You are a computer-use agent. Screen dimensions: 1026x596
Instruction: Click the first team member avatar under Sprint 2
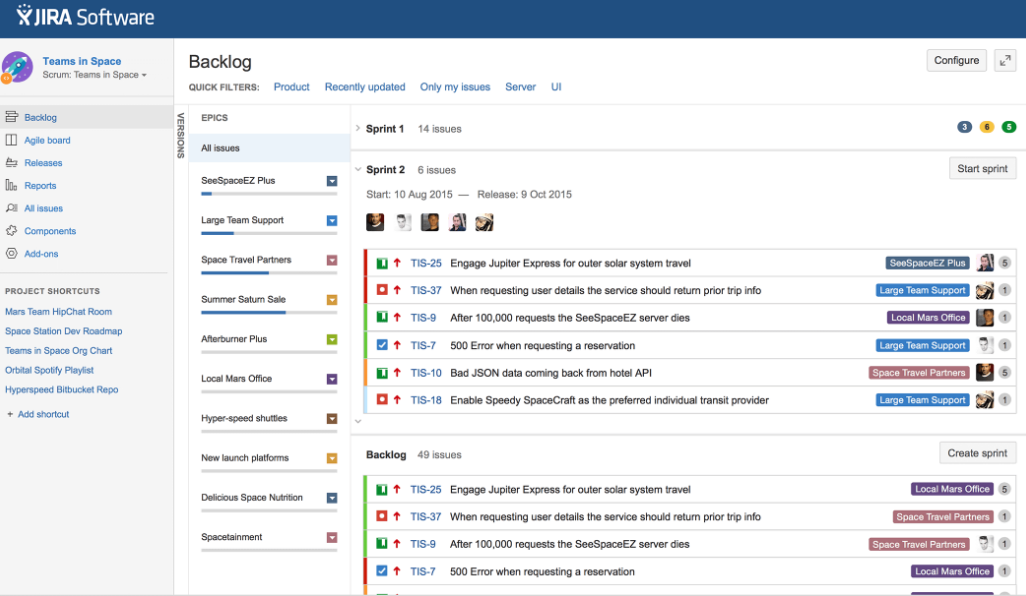[375, 222]
